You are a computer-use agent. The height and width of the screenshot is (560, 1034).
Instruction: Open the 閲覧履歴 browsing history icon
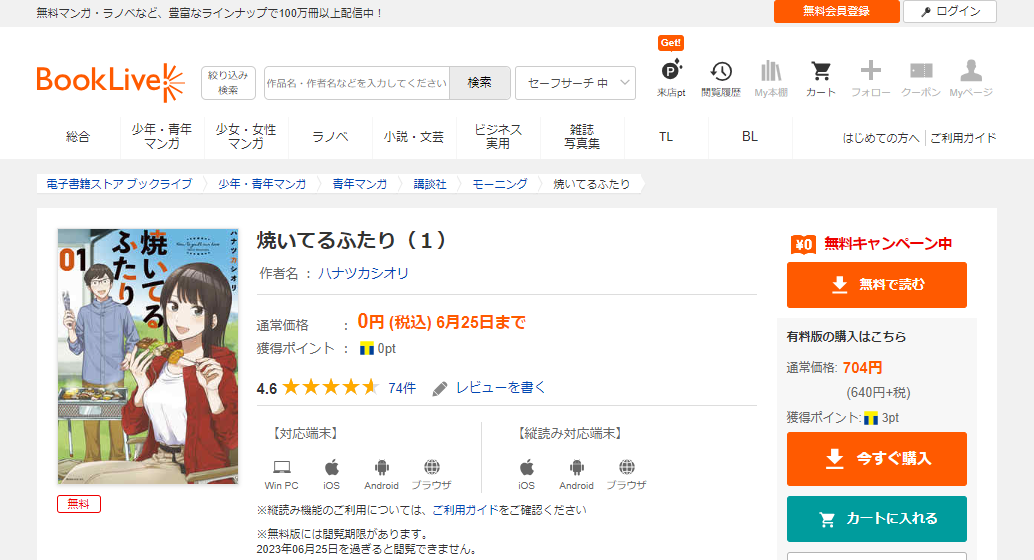point(721,72)
